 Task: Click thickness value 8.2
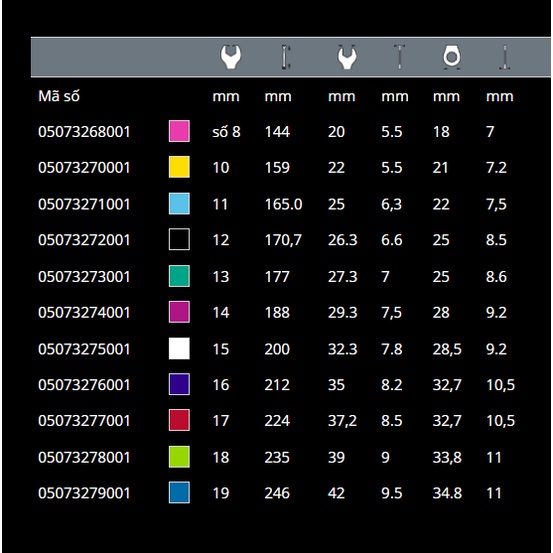(391, 385)
